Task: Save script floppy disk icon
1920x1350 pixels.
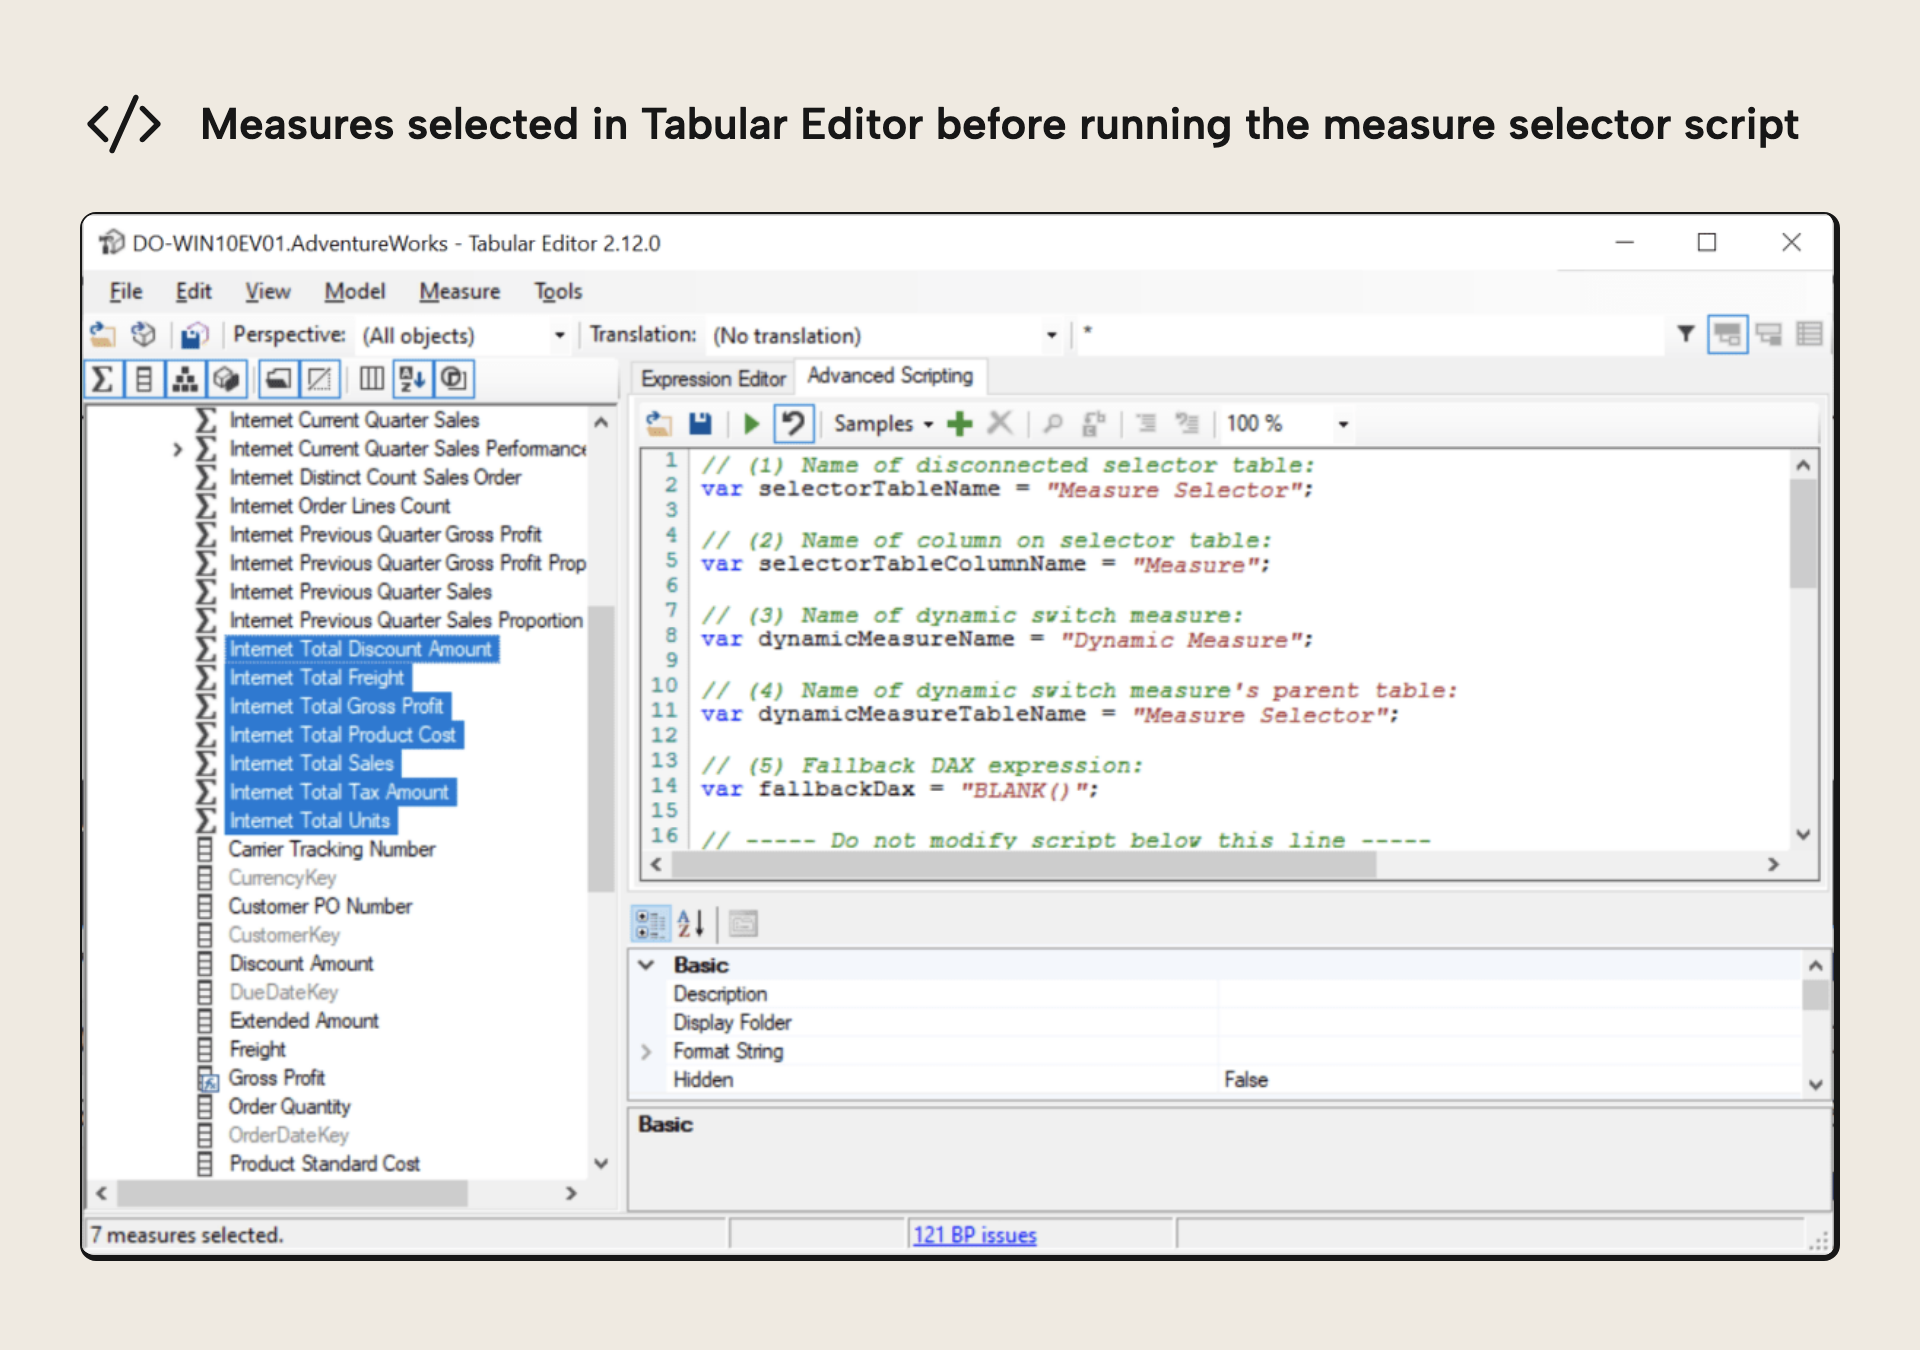Action: (700, 424)
